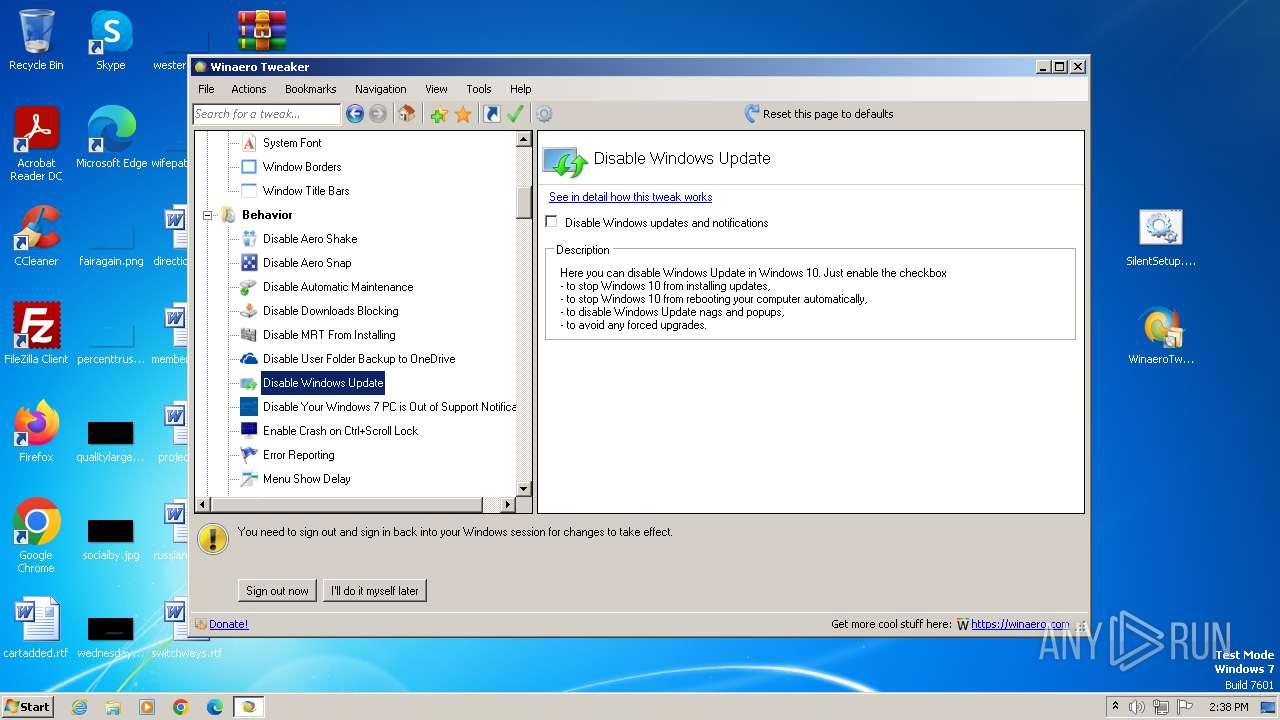Select Disable Windows Update tree item
The width and height of the screenshot is (1280, 720).
(x=323, y=383)
